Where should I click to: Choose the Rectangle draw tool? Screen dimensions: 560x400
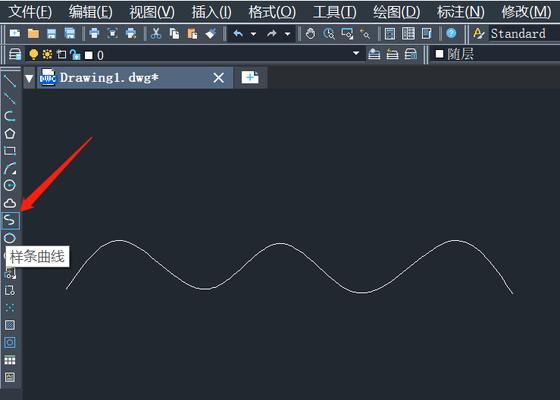(x=10, y=151)
